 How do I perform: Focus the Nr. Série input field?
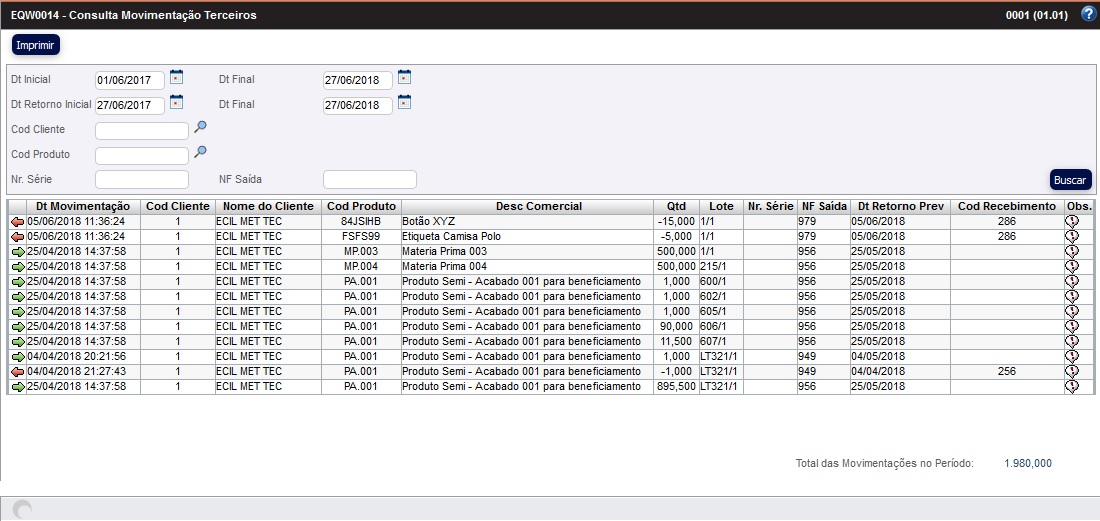pyautogui.click(x=142, y=180)
